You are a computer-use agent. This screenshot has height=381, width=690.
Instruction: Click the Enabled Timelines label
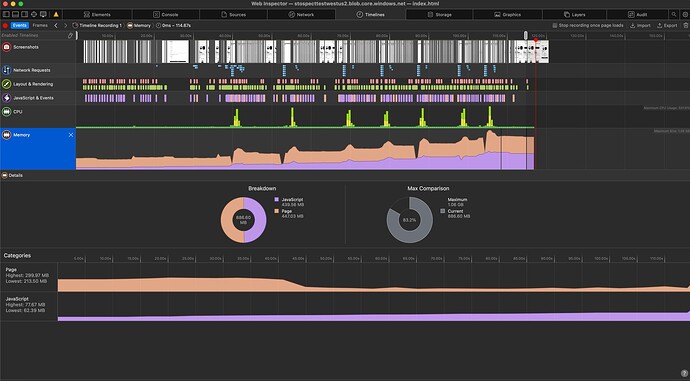coord(20,35)
